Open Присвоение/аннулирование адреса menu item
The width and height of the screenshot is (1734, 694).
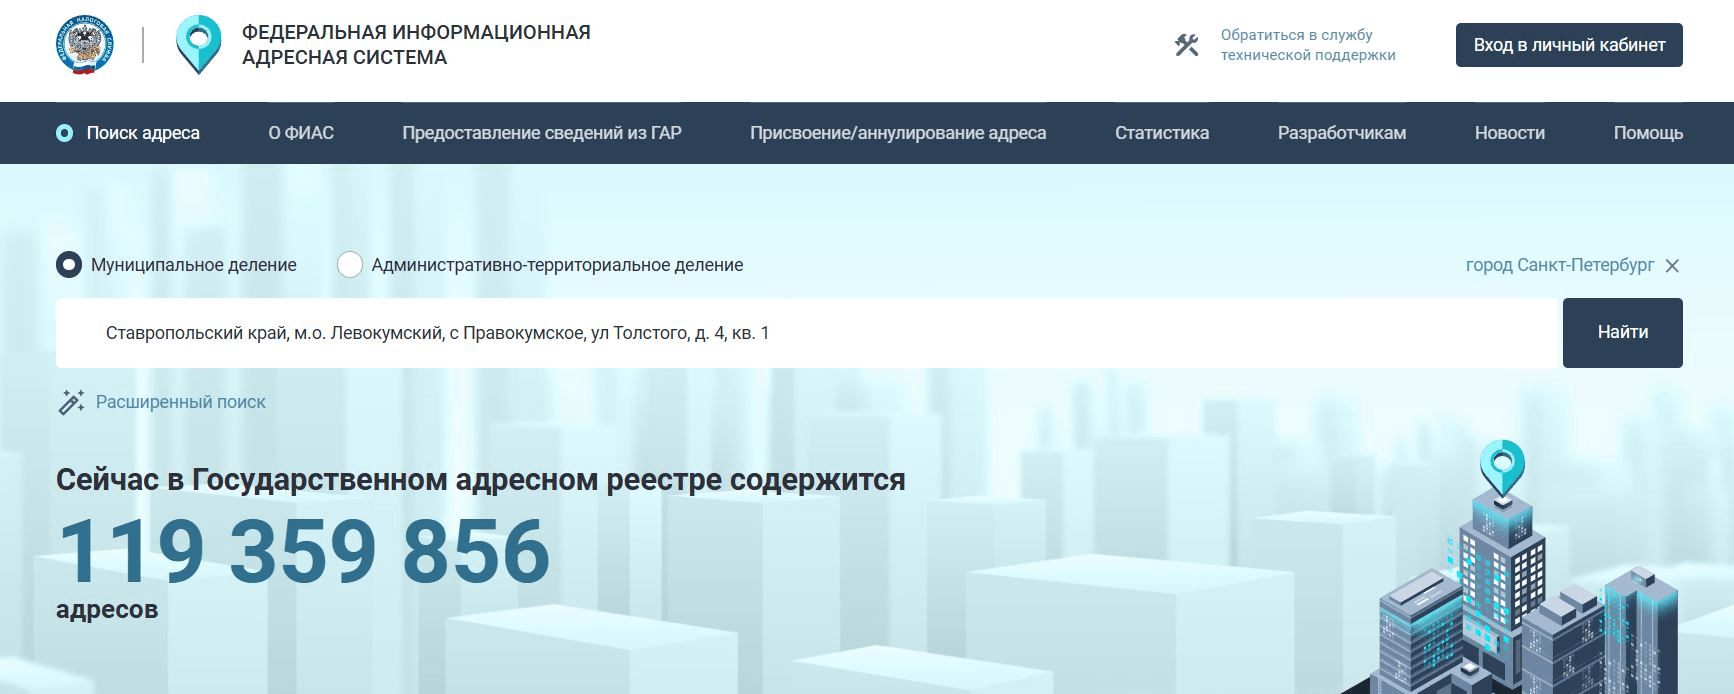point(898,133)
